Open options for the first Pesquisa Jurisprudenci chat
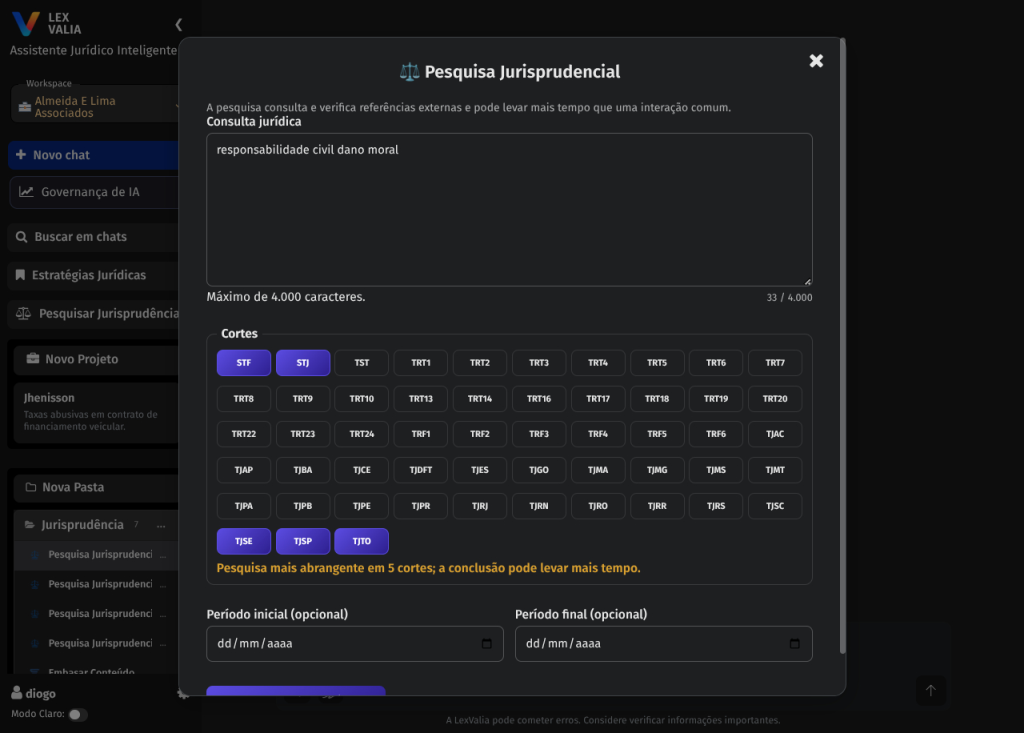Screen dimensions: 1024x733 (x=163, y=555)
